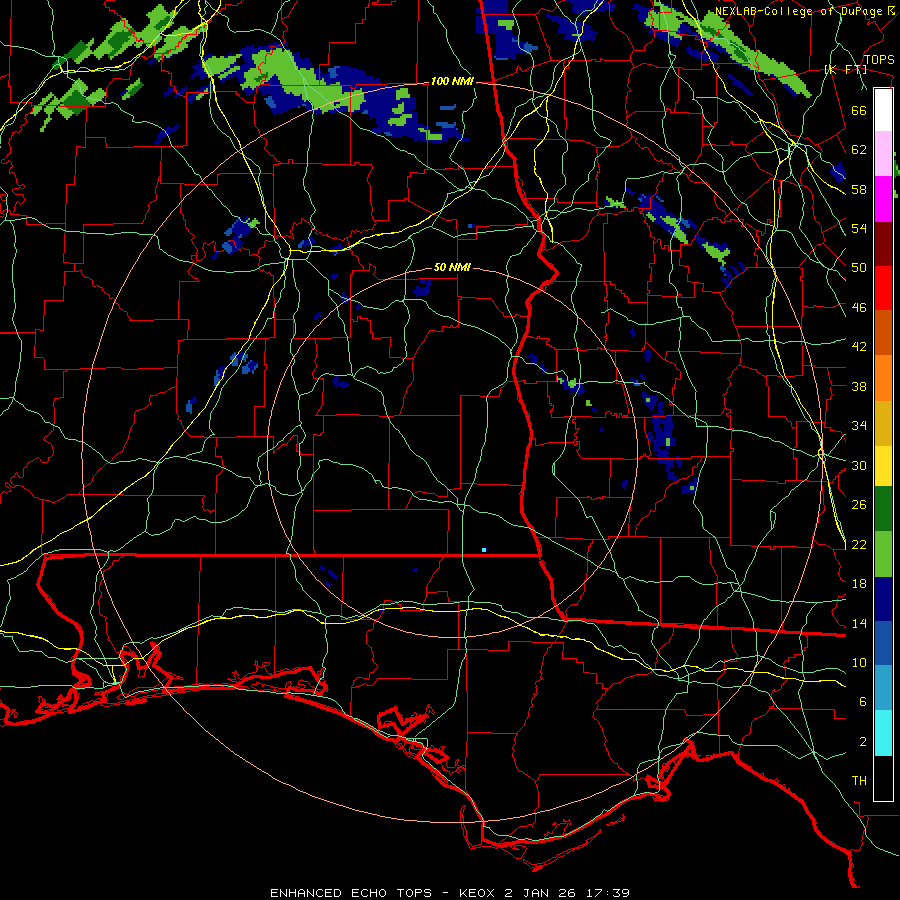This screenshot has height=900, width=900.
Task: Pick the magenta legend swatch
Action: 883,199
